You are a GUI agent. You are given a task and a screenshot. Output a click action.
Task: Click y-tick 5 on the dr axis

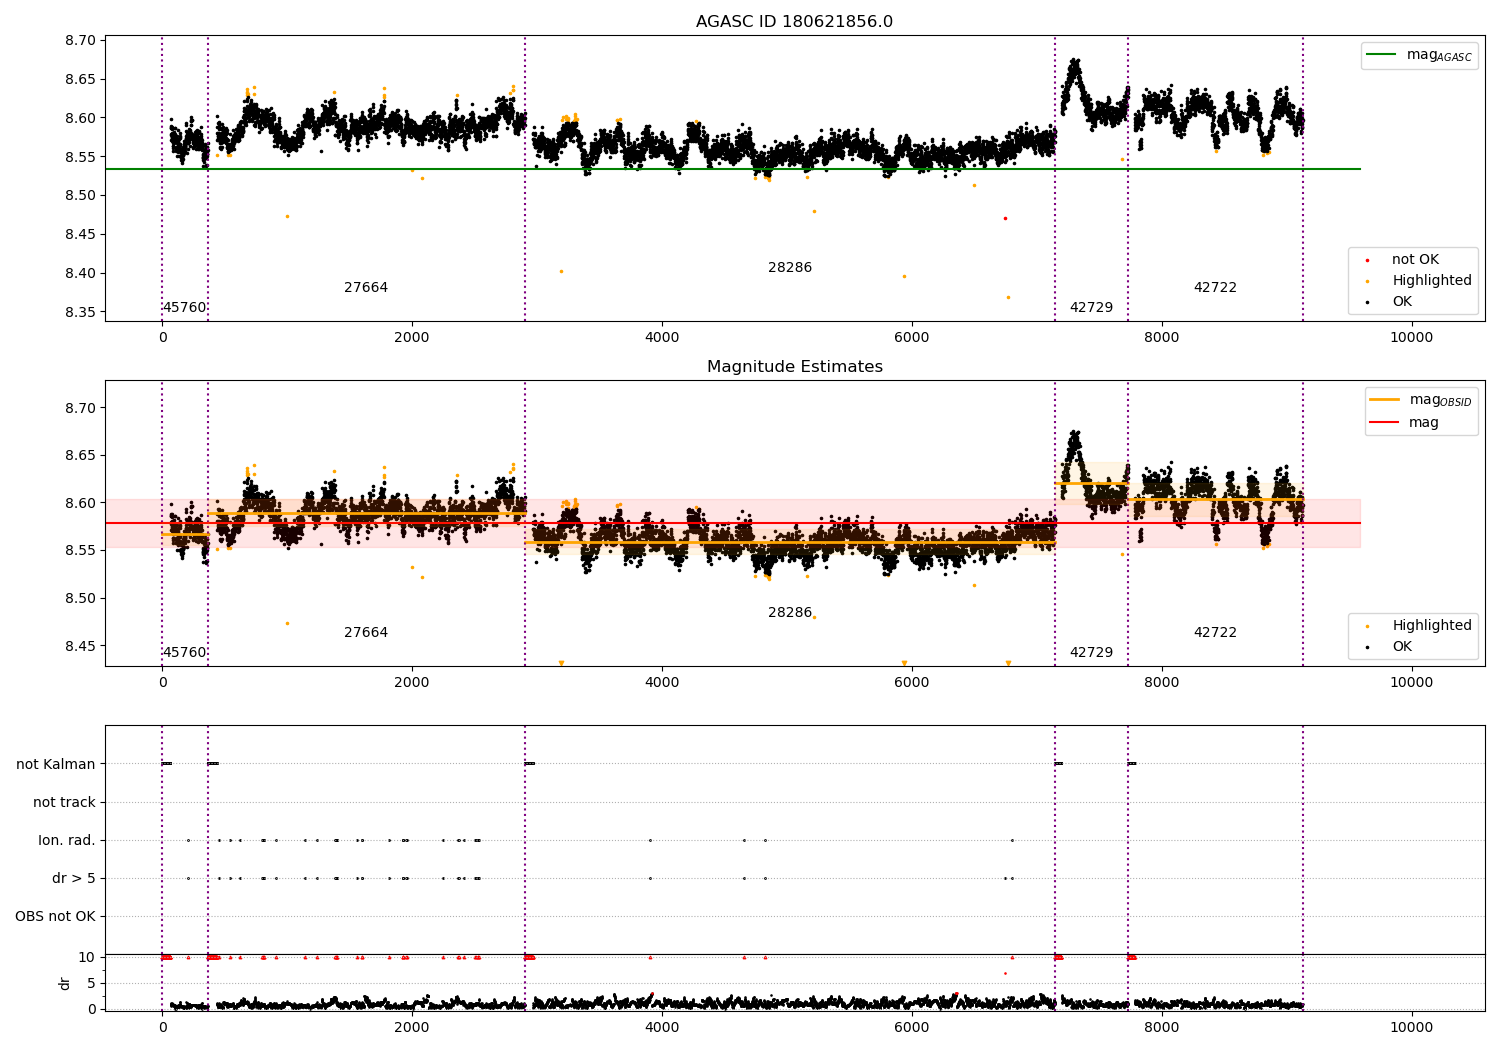pos(92,983)
